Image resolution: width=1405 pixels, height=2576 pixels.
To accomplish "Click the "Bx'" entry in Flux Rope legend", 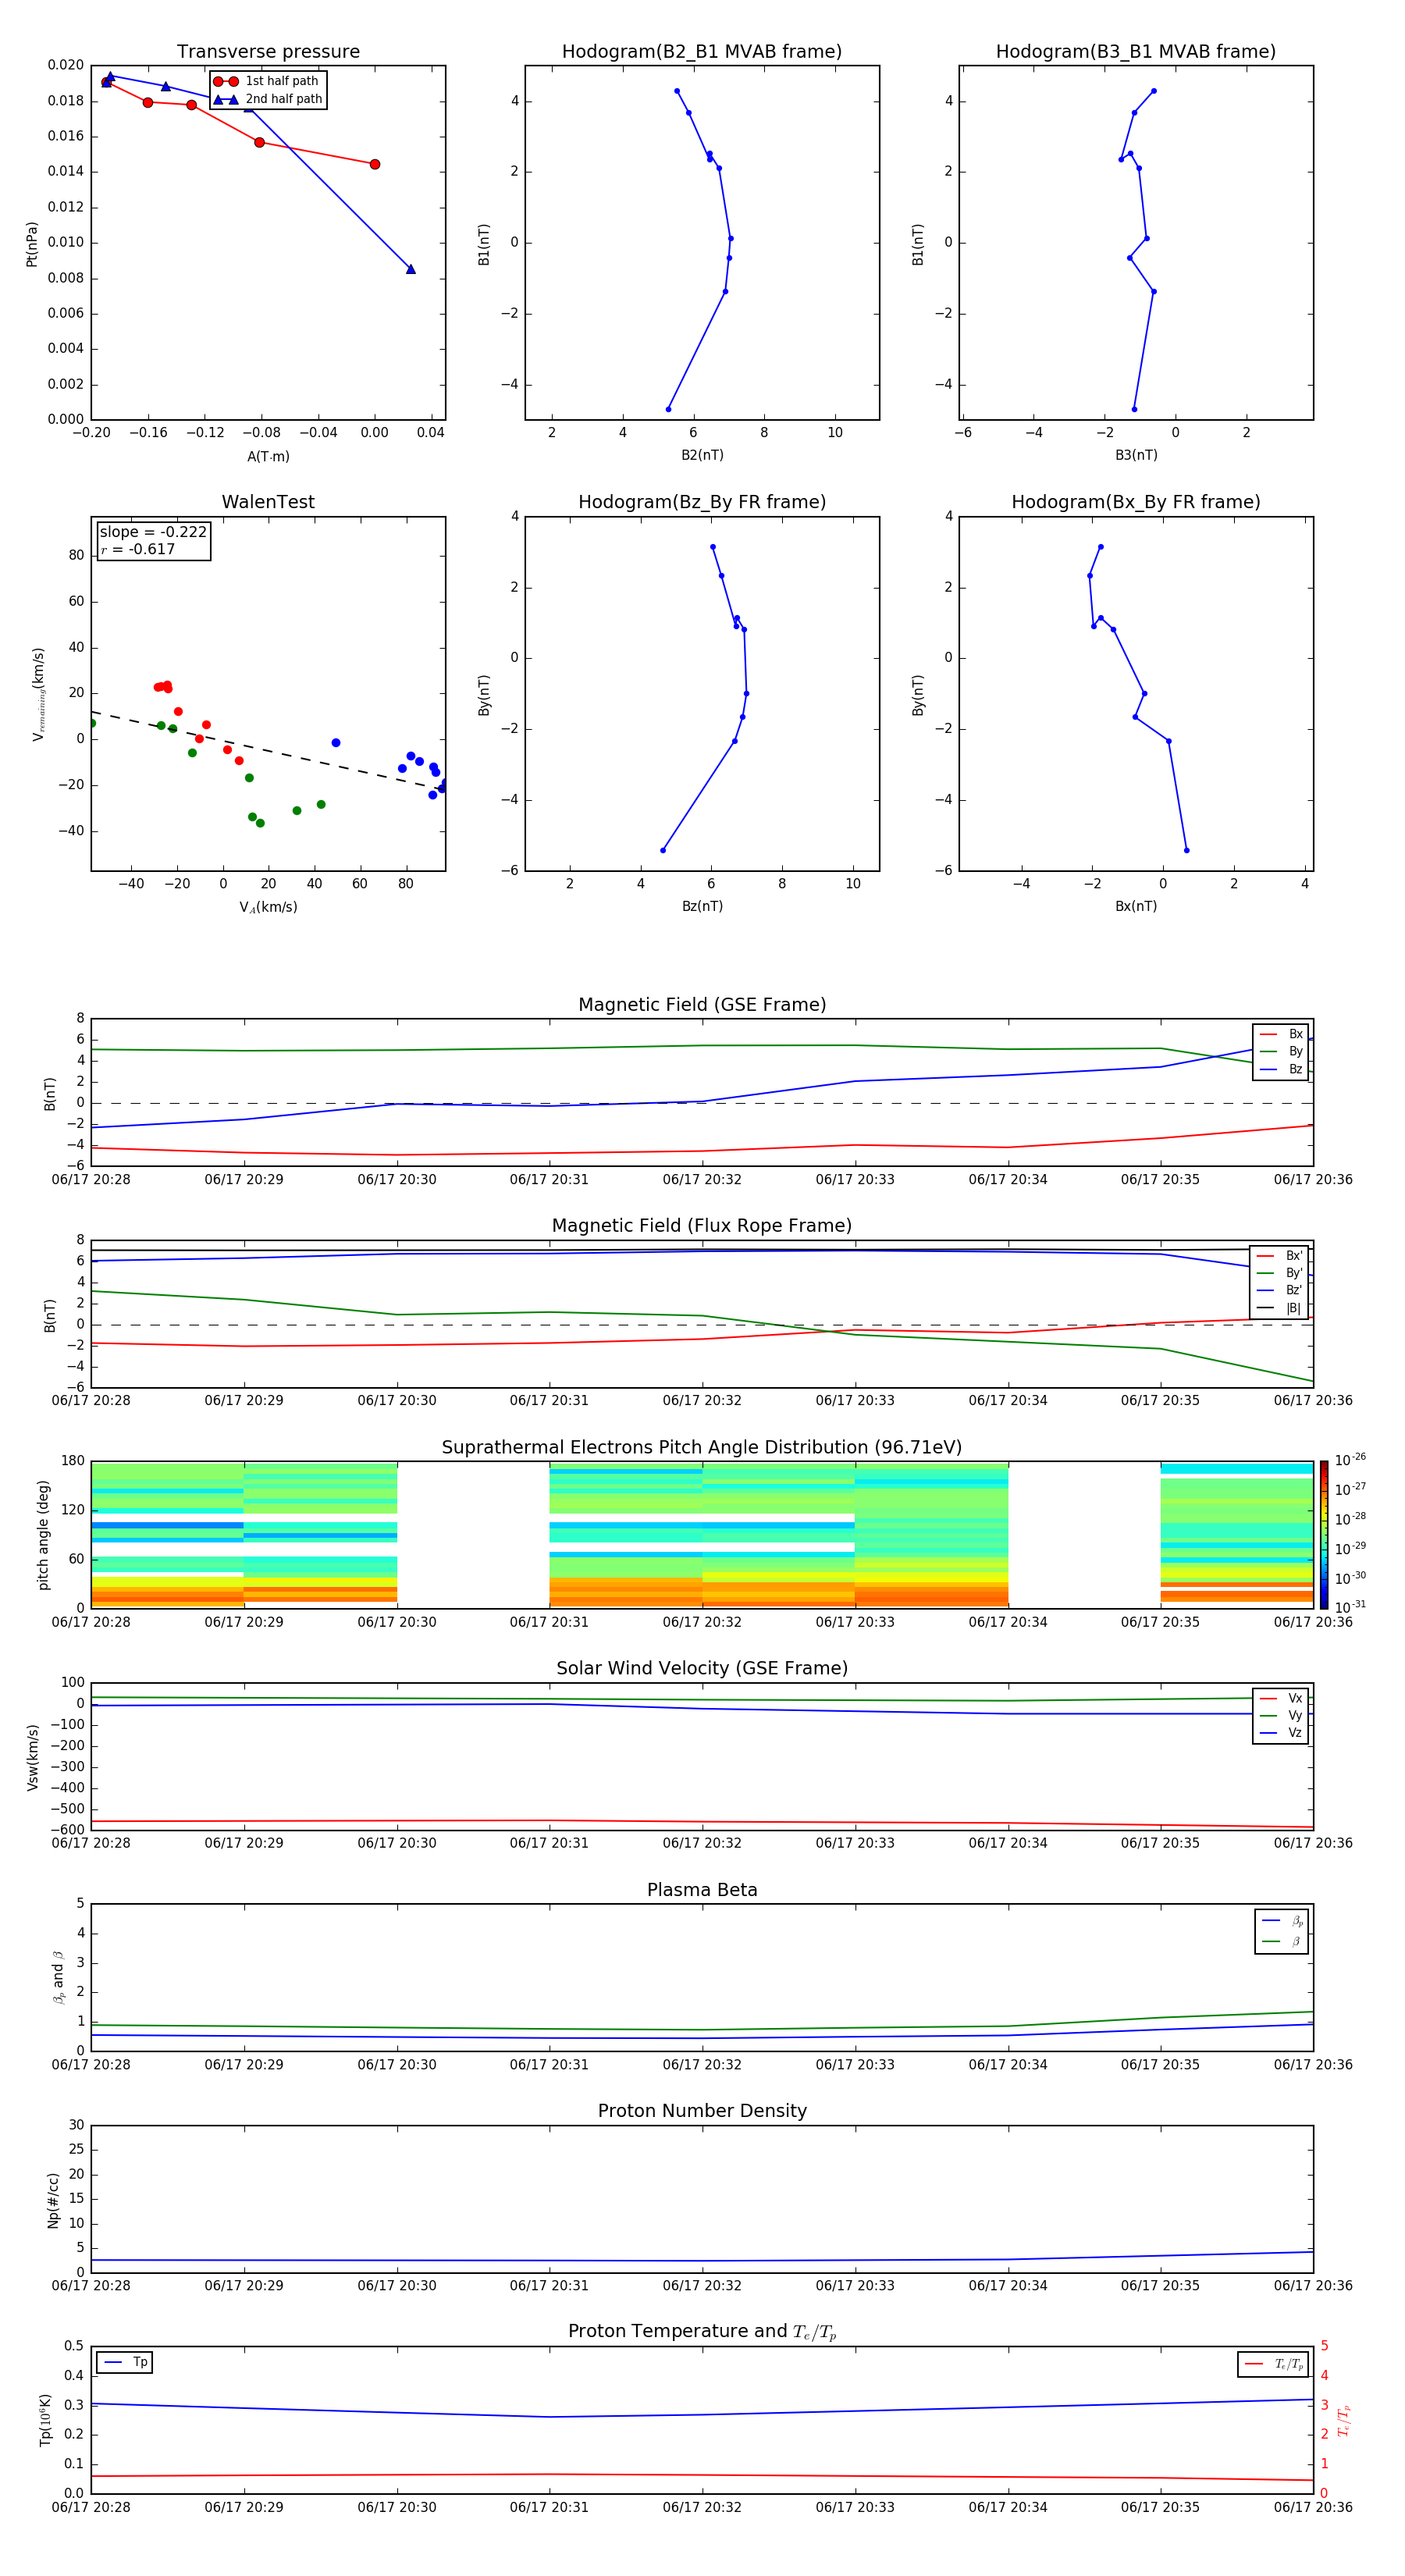I will [1279, 1256].
